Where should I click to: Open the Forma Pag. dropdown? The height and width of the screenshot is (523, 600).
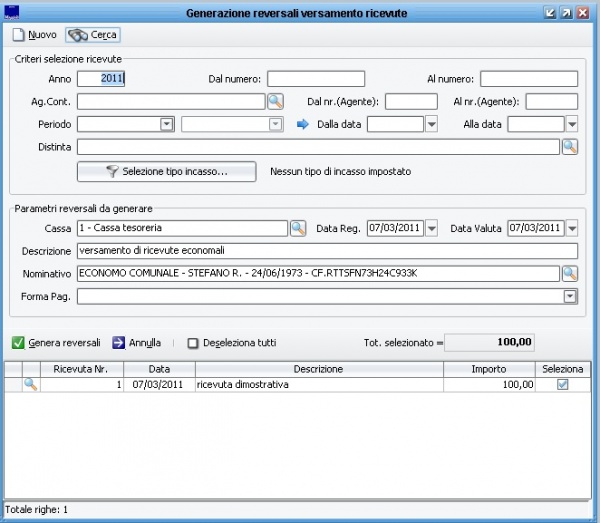click(570, 296)
